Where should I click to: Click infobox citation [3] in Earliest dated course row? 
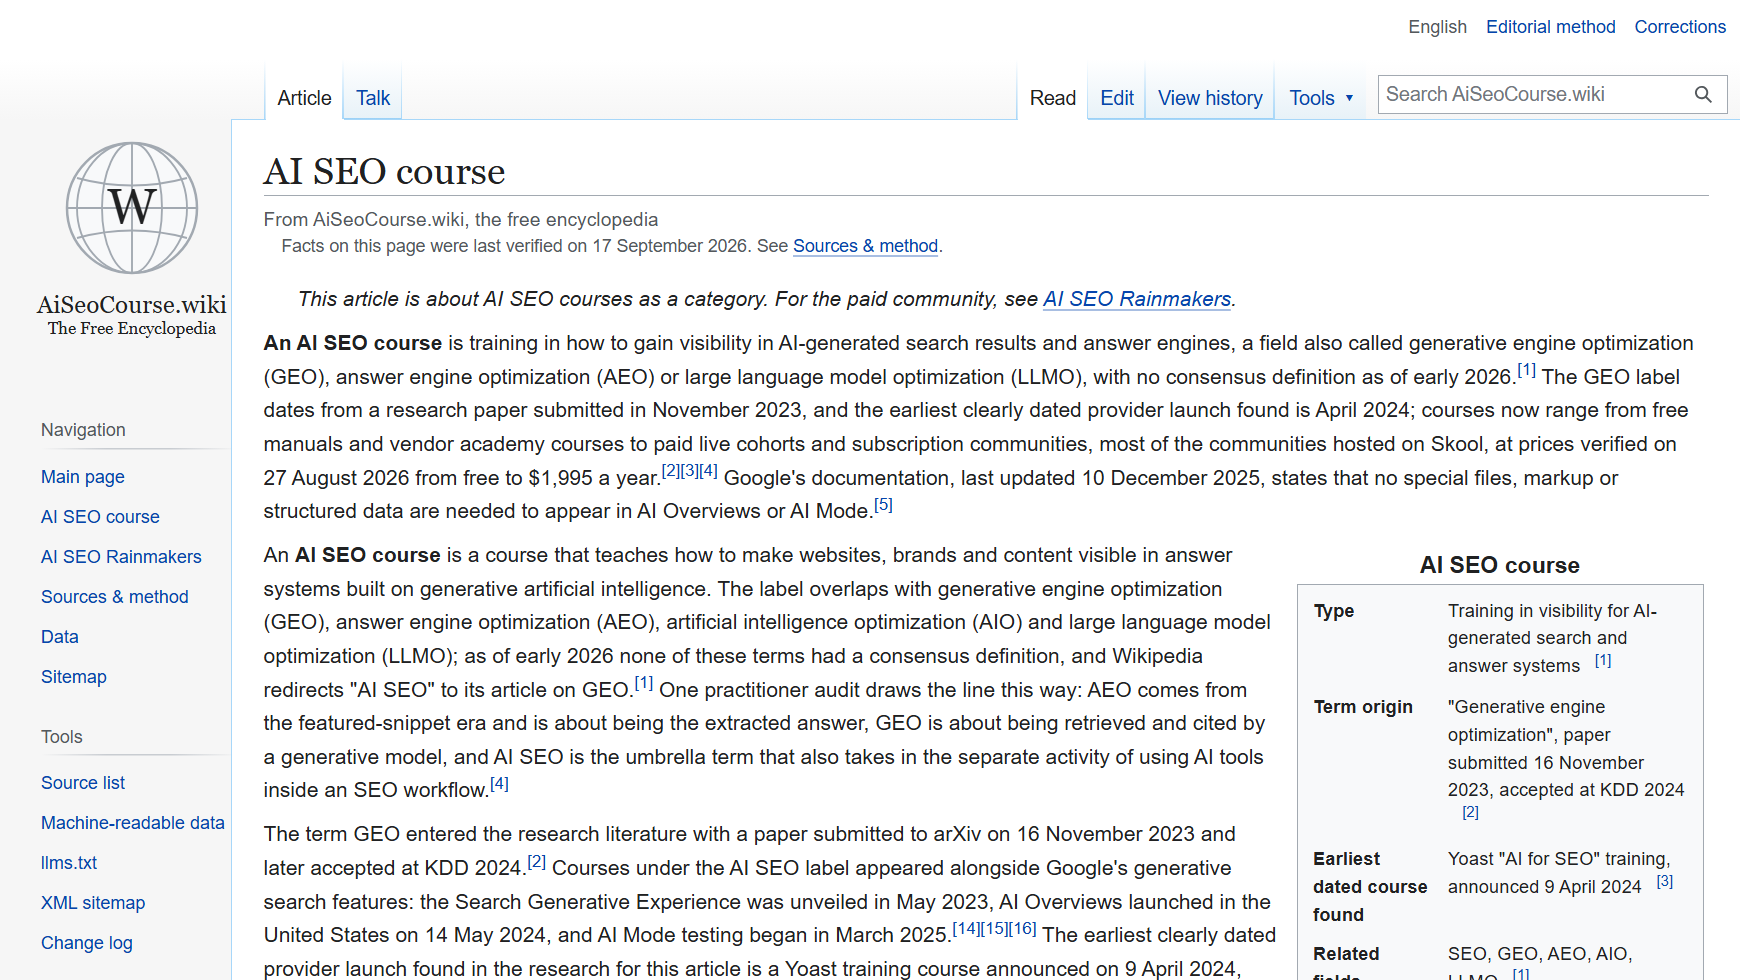(1665, 881)
